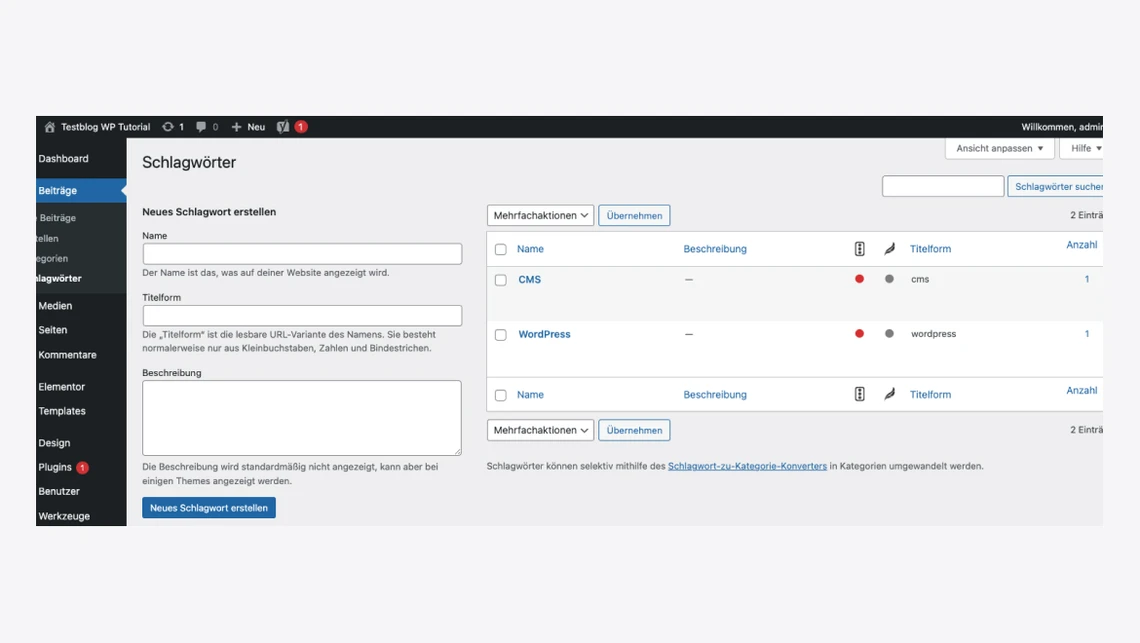This screenshot has height=643, width=1140.
Task: Open the top Mehrfachaktionen dropdown
Action: point(540,215)
